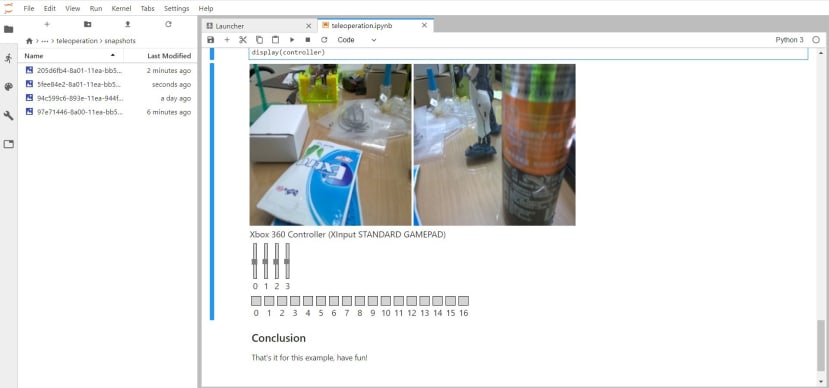Open the Running Terminals and Kernels panel

coord(8,58)
